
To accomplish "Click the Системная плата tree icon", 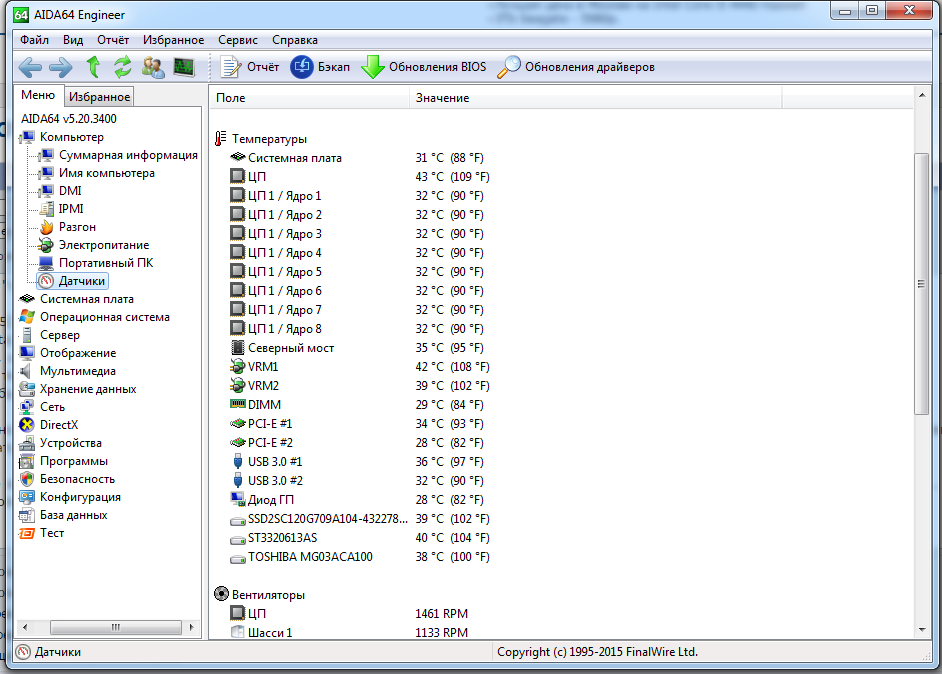I will [27, 299].
